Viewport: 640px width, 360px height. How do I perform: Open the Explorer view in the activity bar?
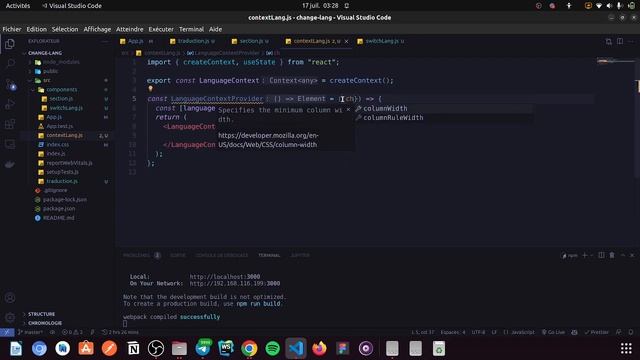pyautogui.click(x=10, y=44)
